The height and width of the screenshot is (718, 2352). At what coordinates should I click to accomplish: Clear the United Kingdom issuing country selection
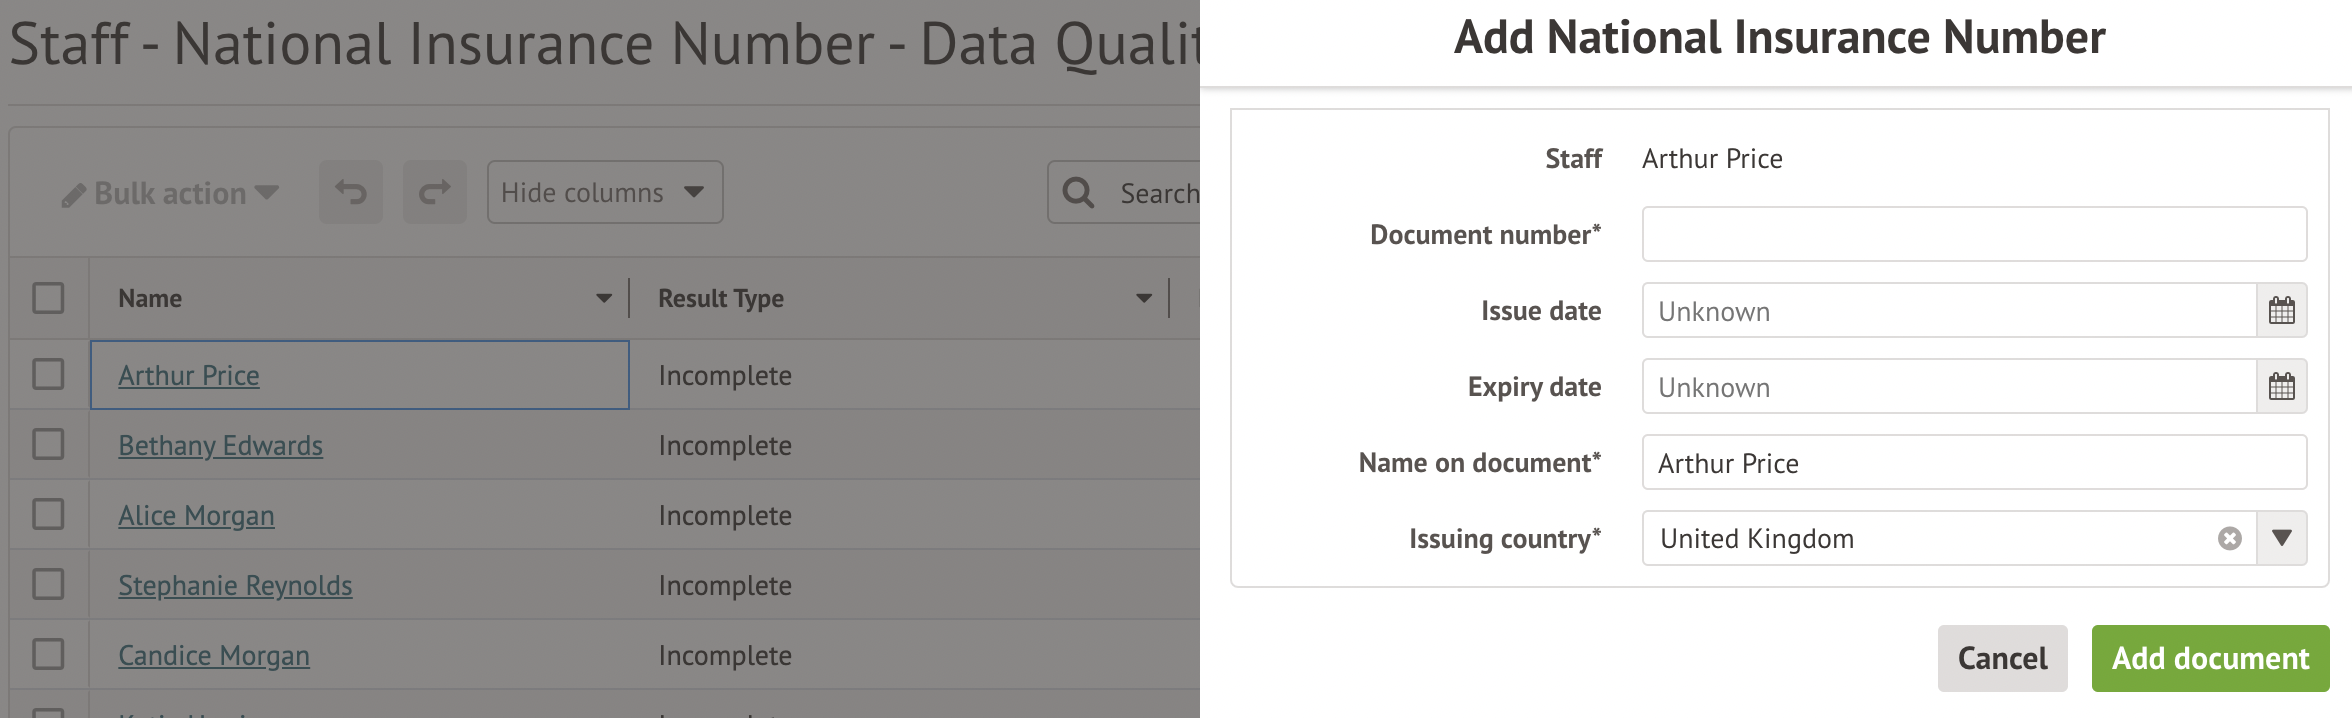coord(2229,539)
